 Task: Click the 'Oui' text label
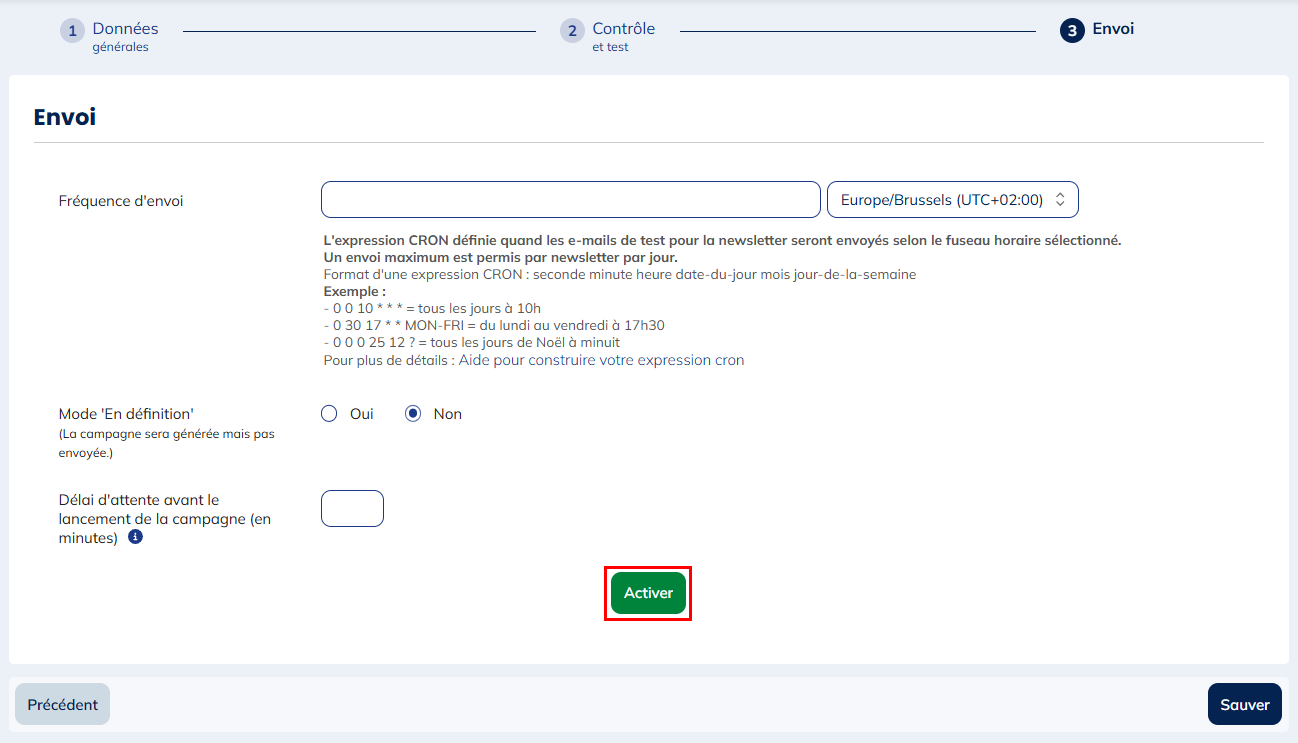pyautogui.click(x=361, y=414)
